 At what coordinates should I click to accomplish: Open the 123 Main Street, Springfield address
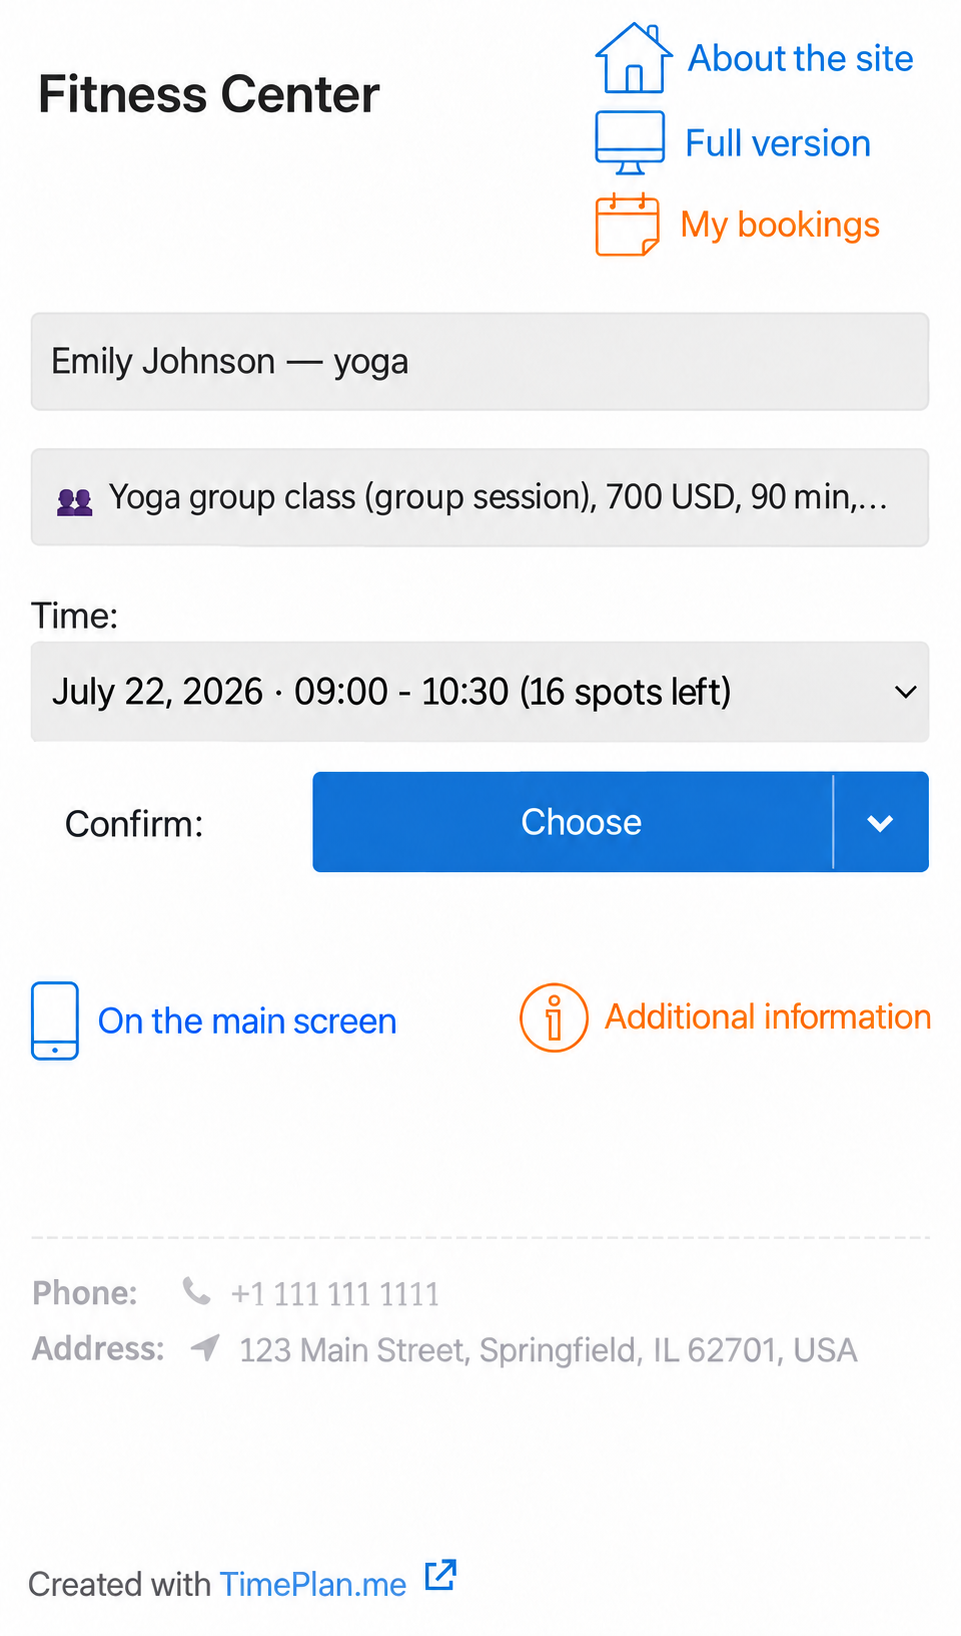548,1351
